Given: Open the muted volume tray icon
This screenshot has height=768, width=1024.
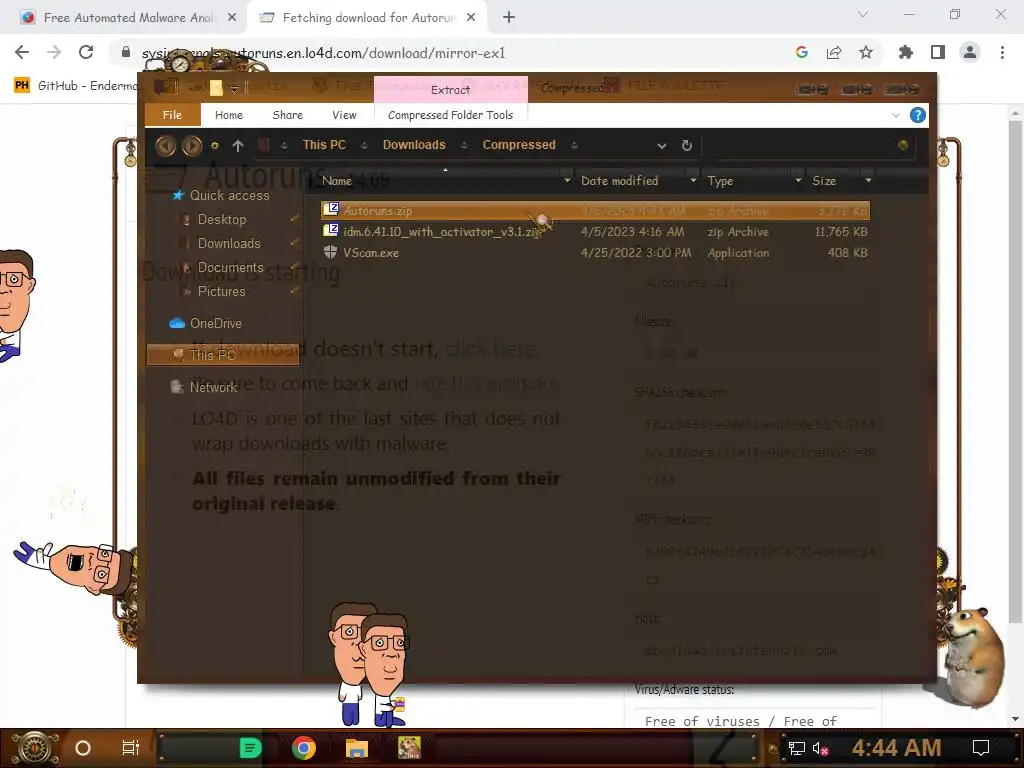Looking at the screenshot, I should click(820, 748).
